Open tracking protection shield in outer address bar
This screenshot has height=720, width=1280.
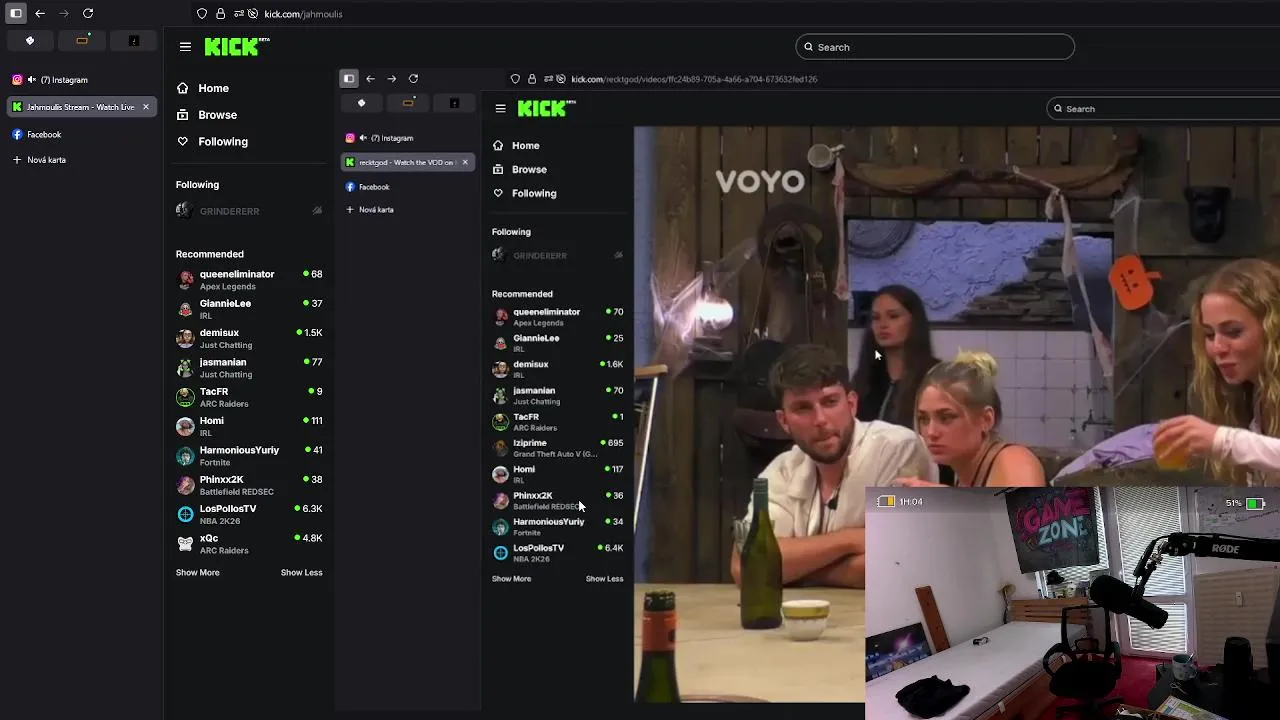point(202,14)
